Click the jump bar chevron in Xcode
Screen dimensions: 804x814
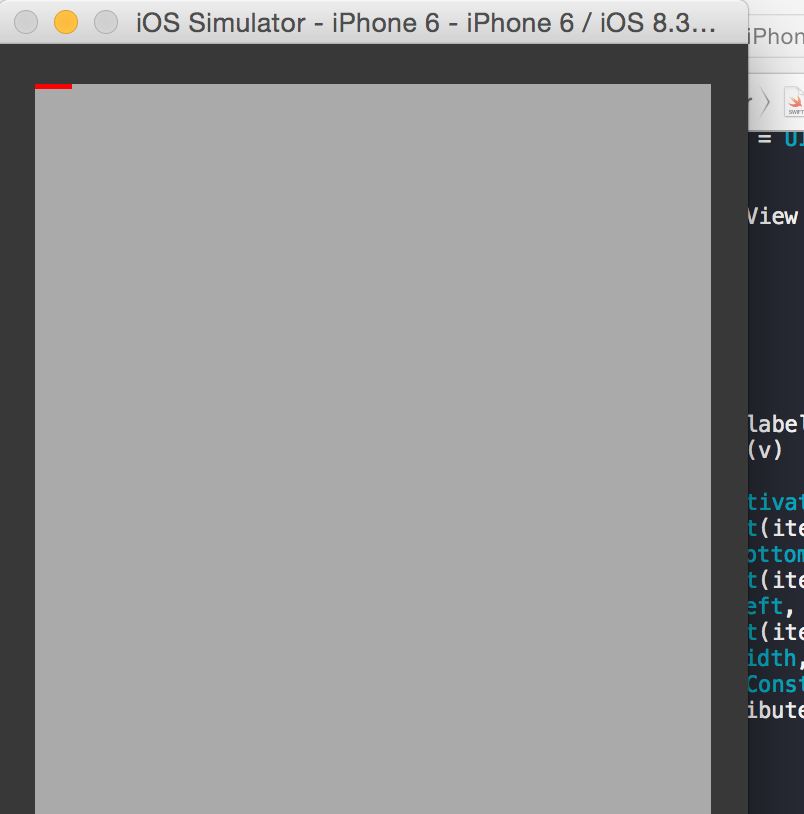765,101
